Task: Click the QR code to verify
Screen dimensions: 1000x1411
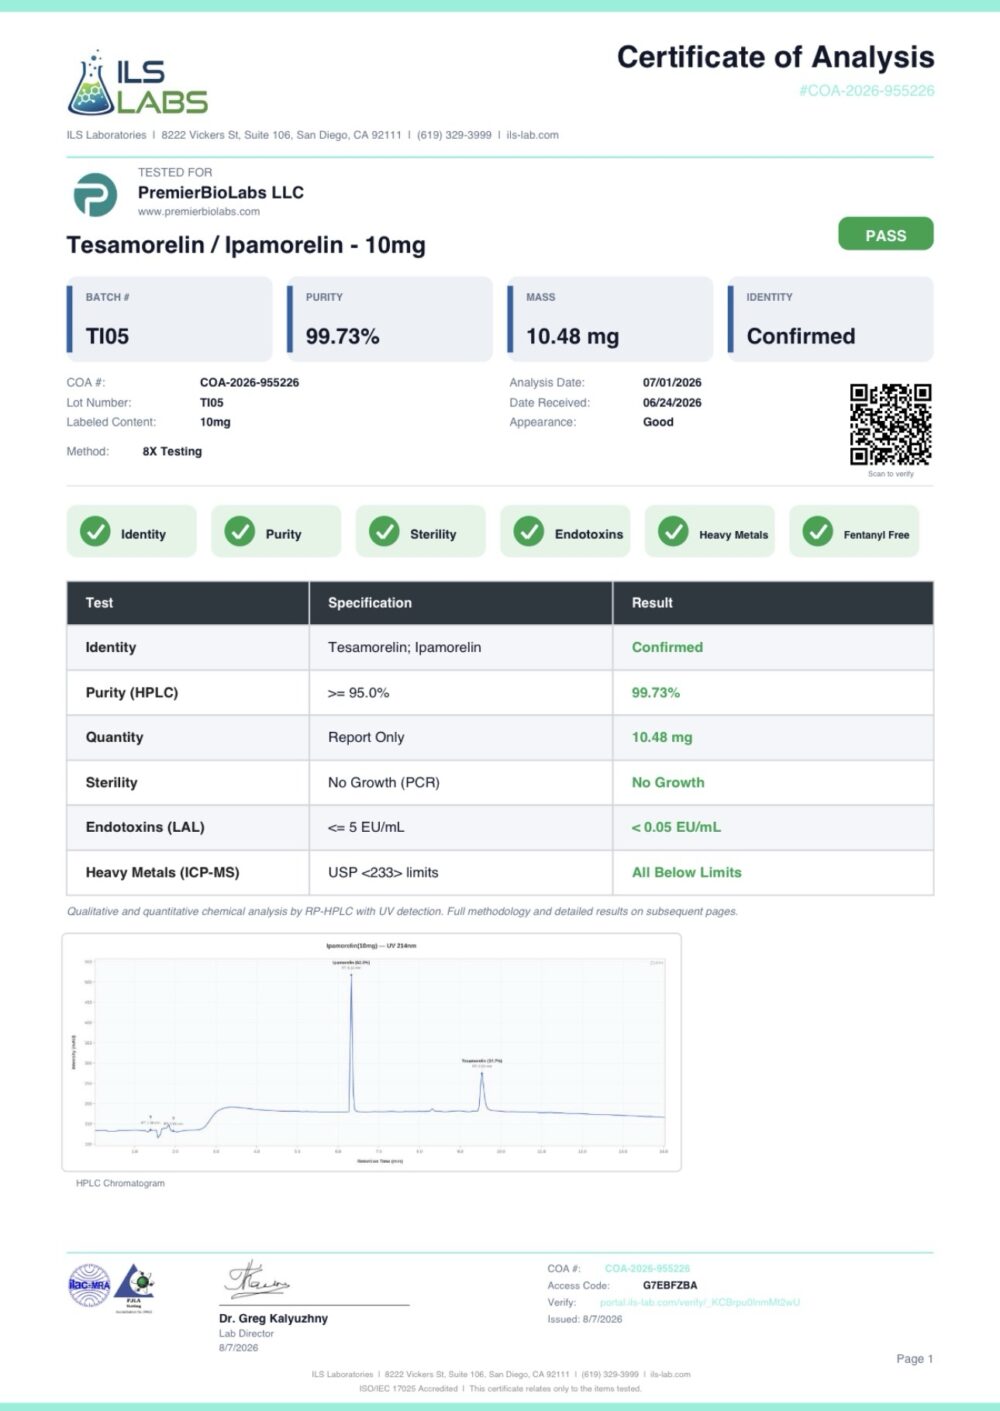Action: [x=890, y=424]
